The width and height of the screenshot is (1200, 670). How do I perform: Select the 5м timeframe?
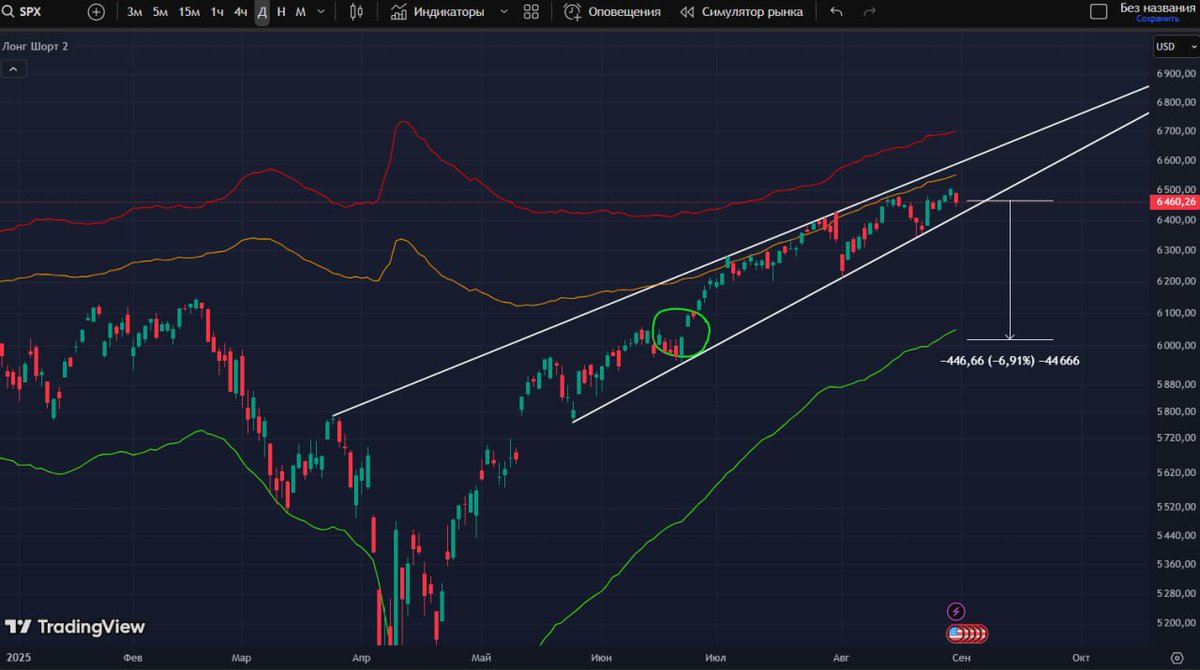coord(160,12)
